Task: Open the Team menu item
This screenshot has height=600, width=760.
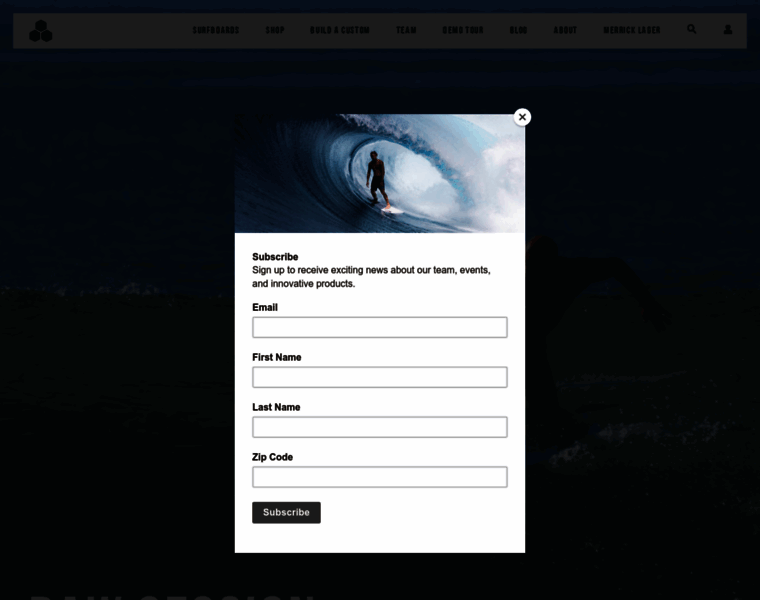Action: [406, 30]
